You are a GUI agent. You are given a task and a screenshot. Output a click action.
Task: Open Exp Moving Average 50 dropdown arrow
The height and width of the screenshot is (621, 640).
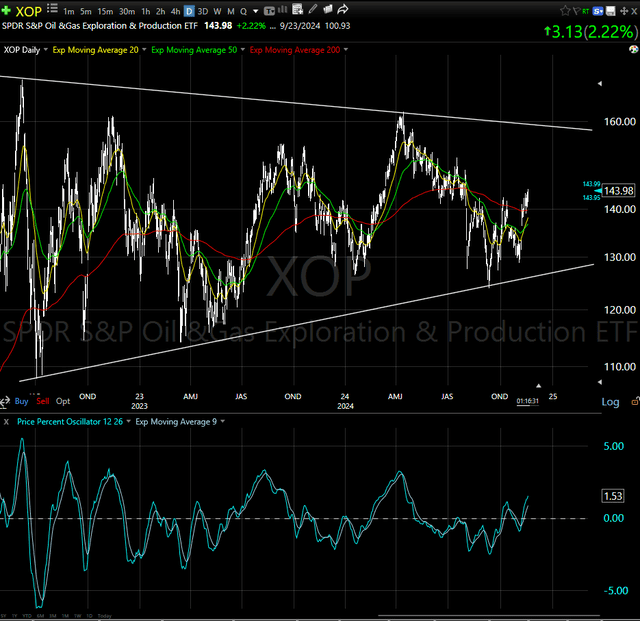click(242, 49)
